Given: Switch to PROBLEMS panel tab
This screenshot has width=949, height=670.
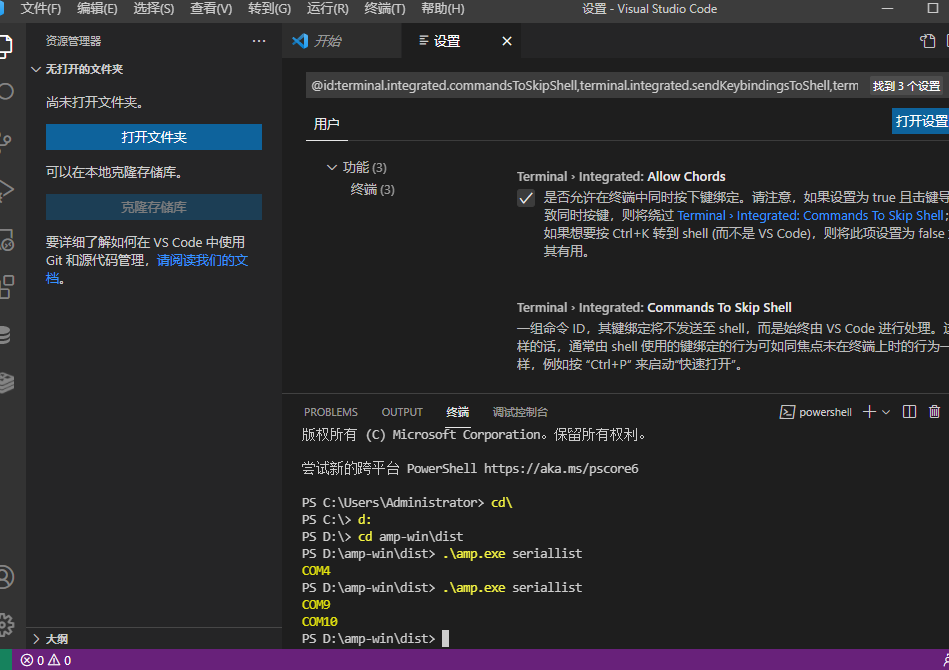Looking at the screenshot, I should coord(330,412).
